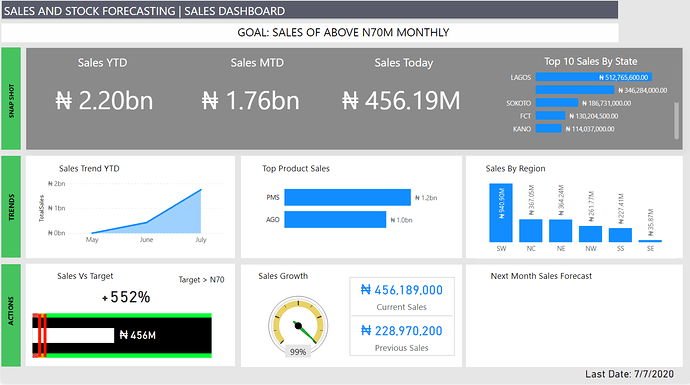The width and height of the screenshot is (690, 385).
Task: Click the SOKOTO sales bar
Action: click(x=557, y=103)
